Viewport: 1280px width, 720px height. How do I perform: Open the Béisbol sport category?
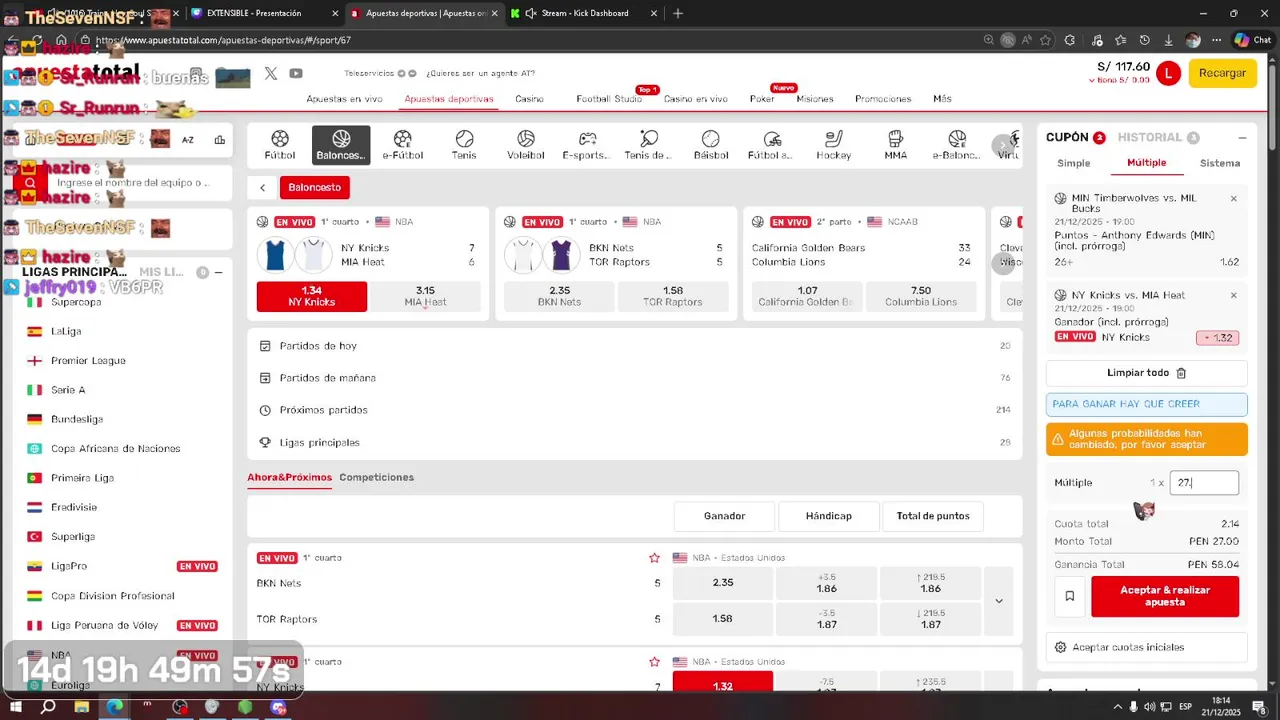pos(711,145)
